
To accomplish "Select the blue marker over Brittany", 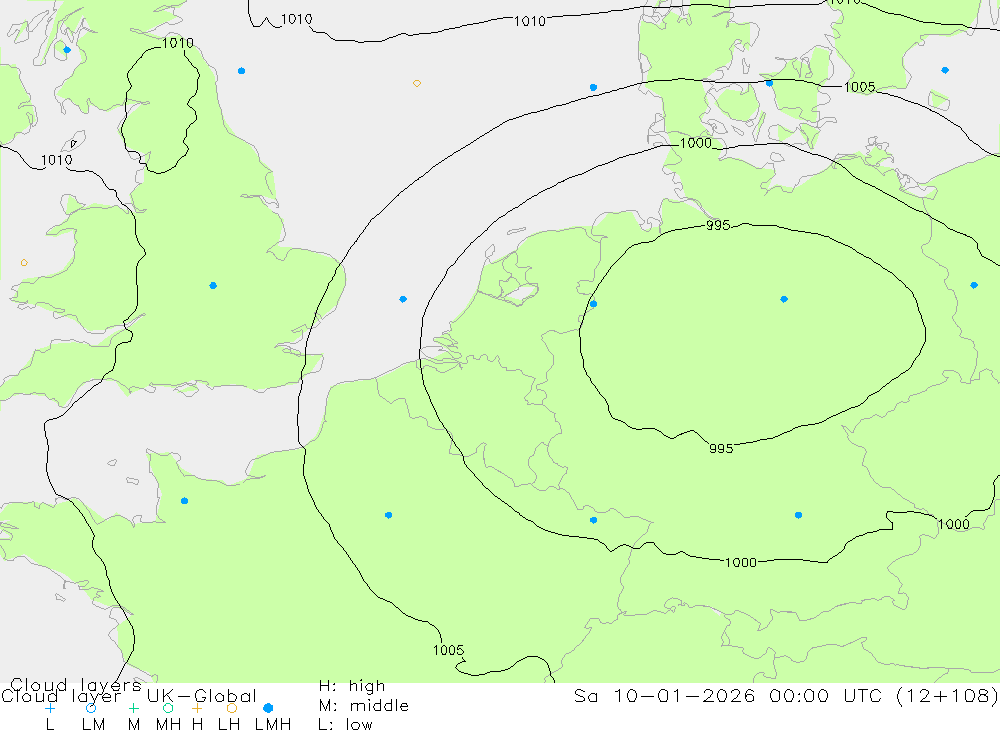I will (x=184, y=501).
